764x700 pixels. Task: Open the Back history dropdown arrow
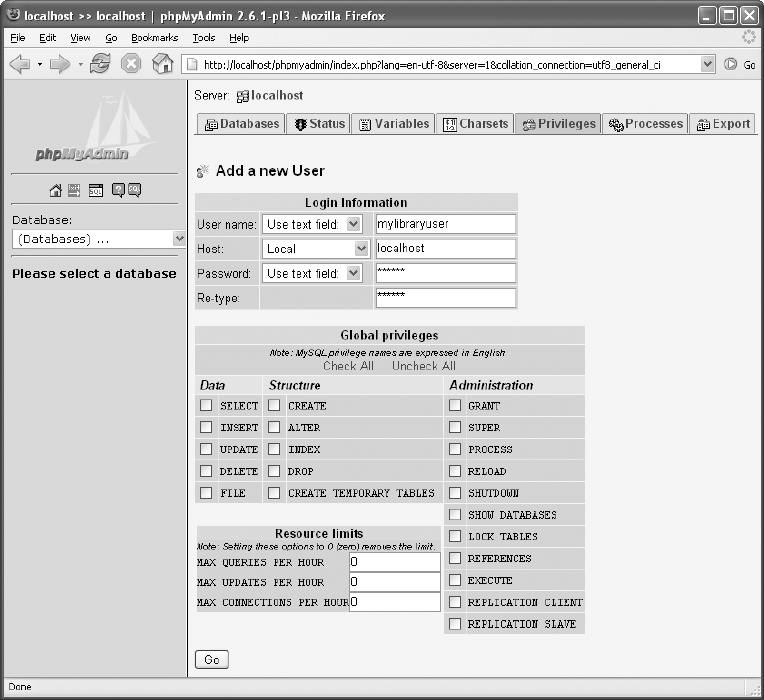click(x=40, y=64)
